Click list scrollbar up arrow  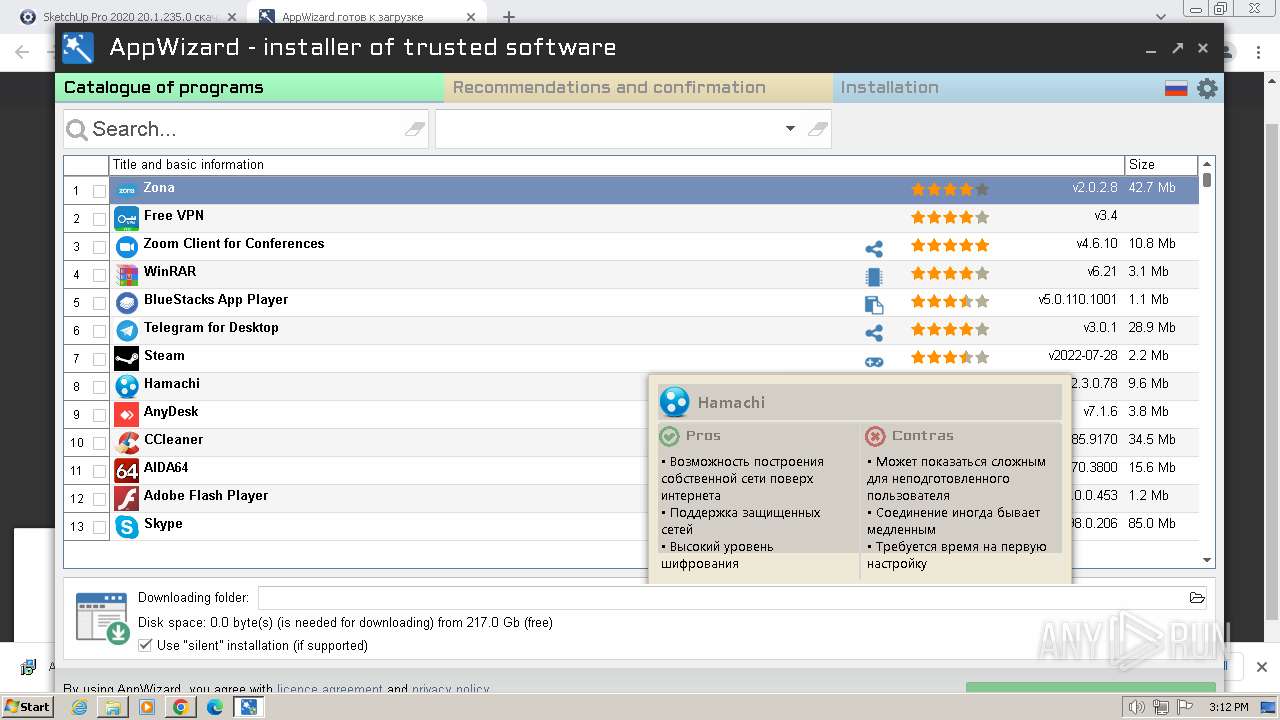(x=1207, y=164)
